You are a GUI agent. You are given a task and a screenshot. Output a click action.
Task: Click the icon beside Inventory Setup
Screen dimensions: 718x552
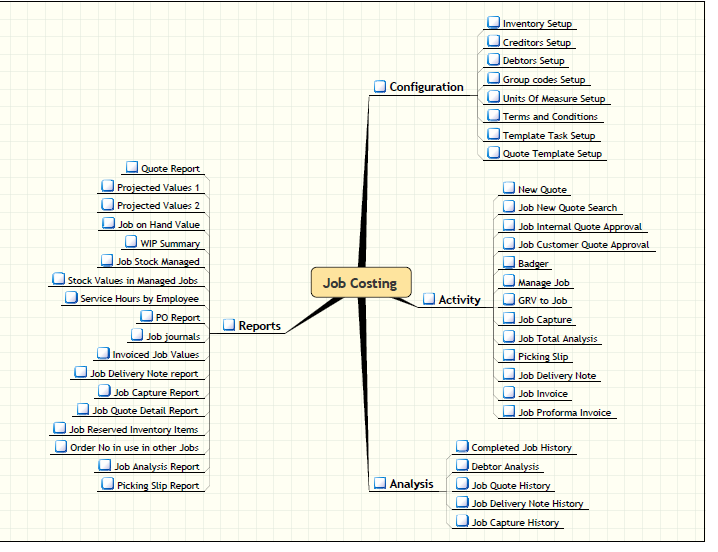(493, 22)
